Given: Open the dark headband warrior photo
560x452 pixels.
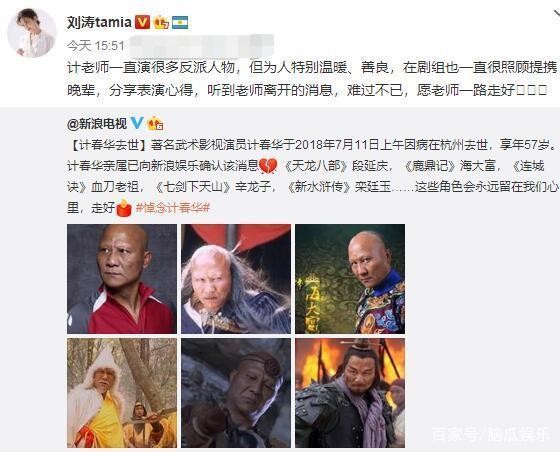Looking at the screenshot, I should [x=236, y=393].
